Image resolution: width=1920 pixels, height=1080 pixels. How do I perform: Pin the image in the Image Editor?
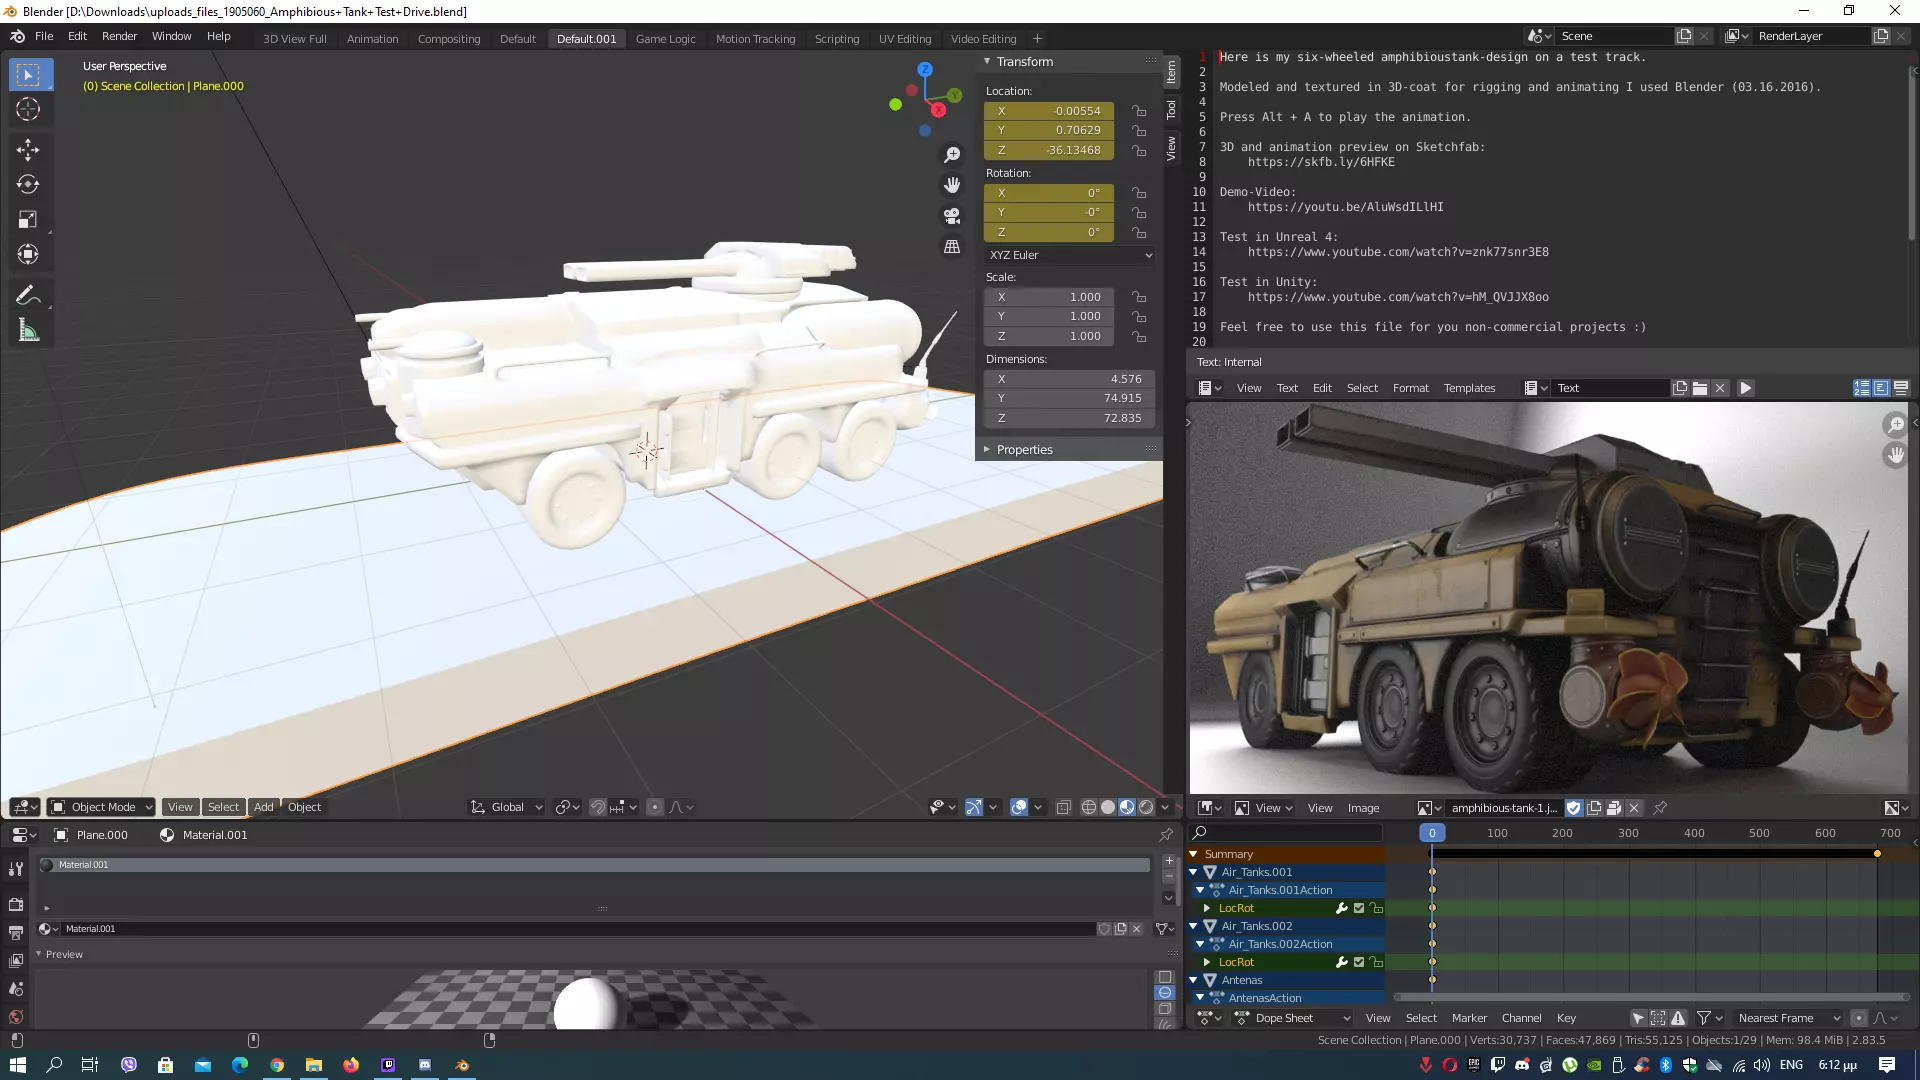pyautogui.click(x=1660, y=808)
